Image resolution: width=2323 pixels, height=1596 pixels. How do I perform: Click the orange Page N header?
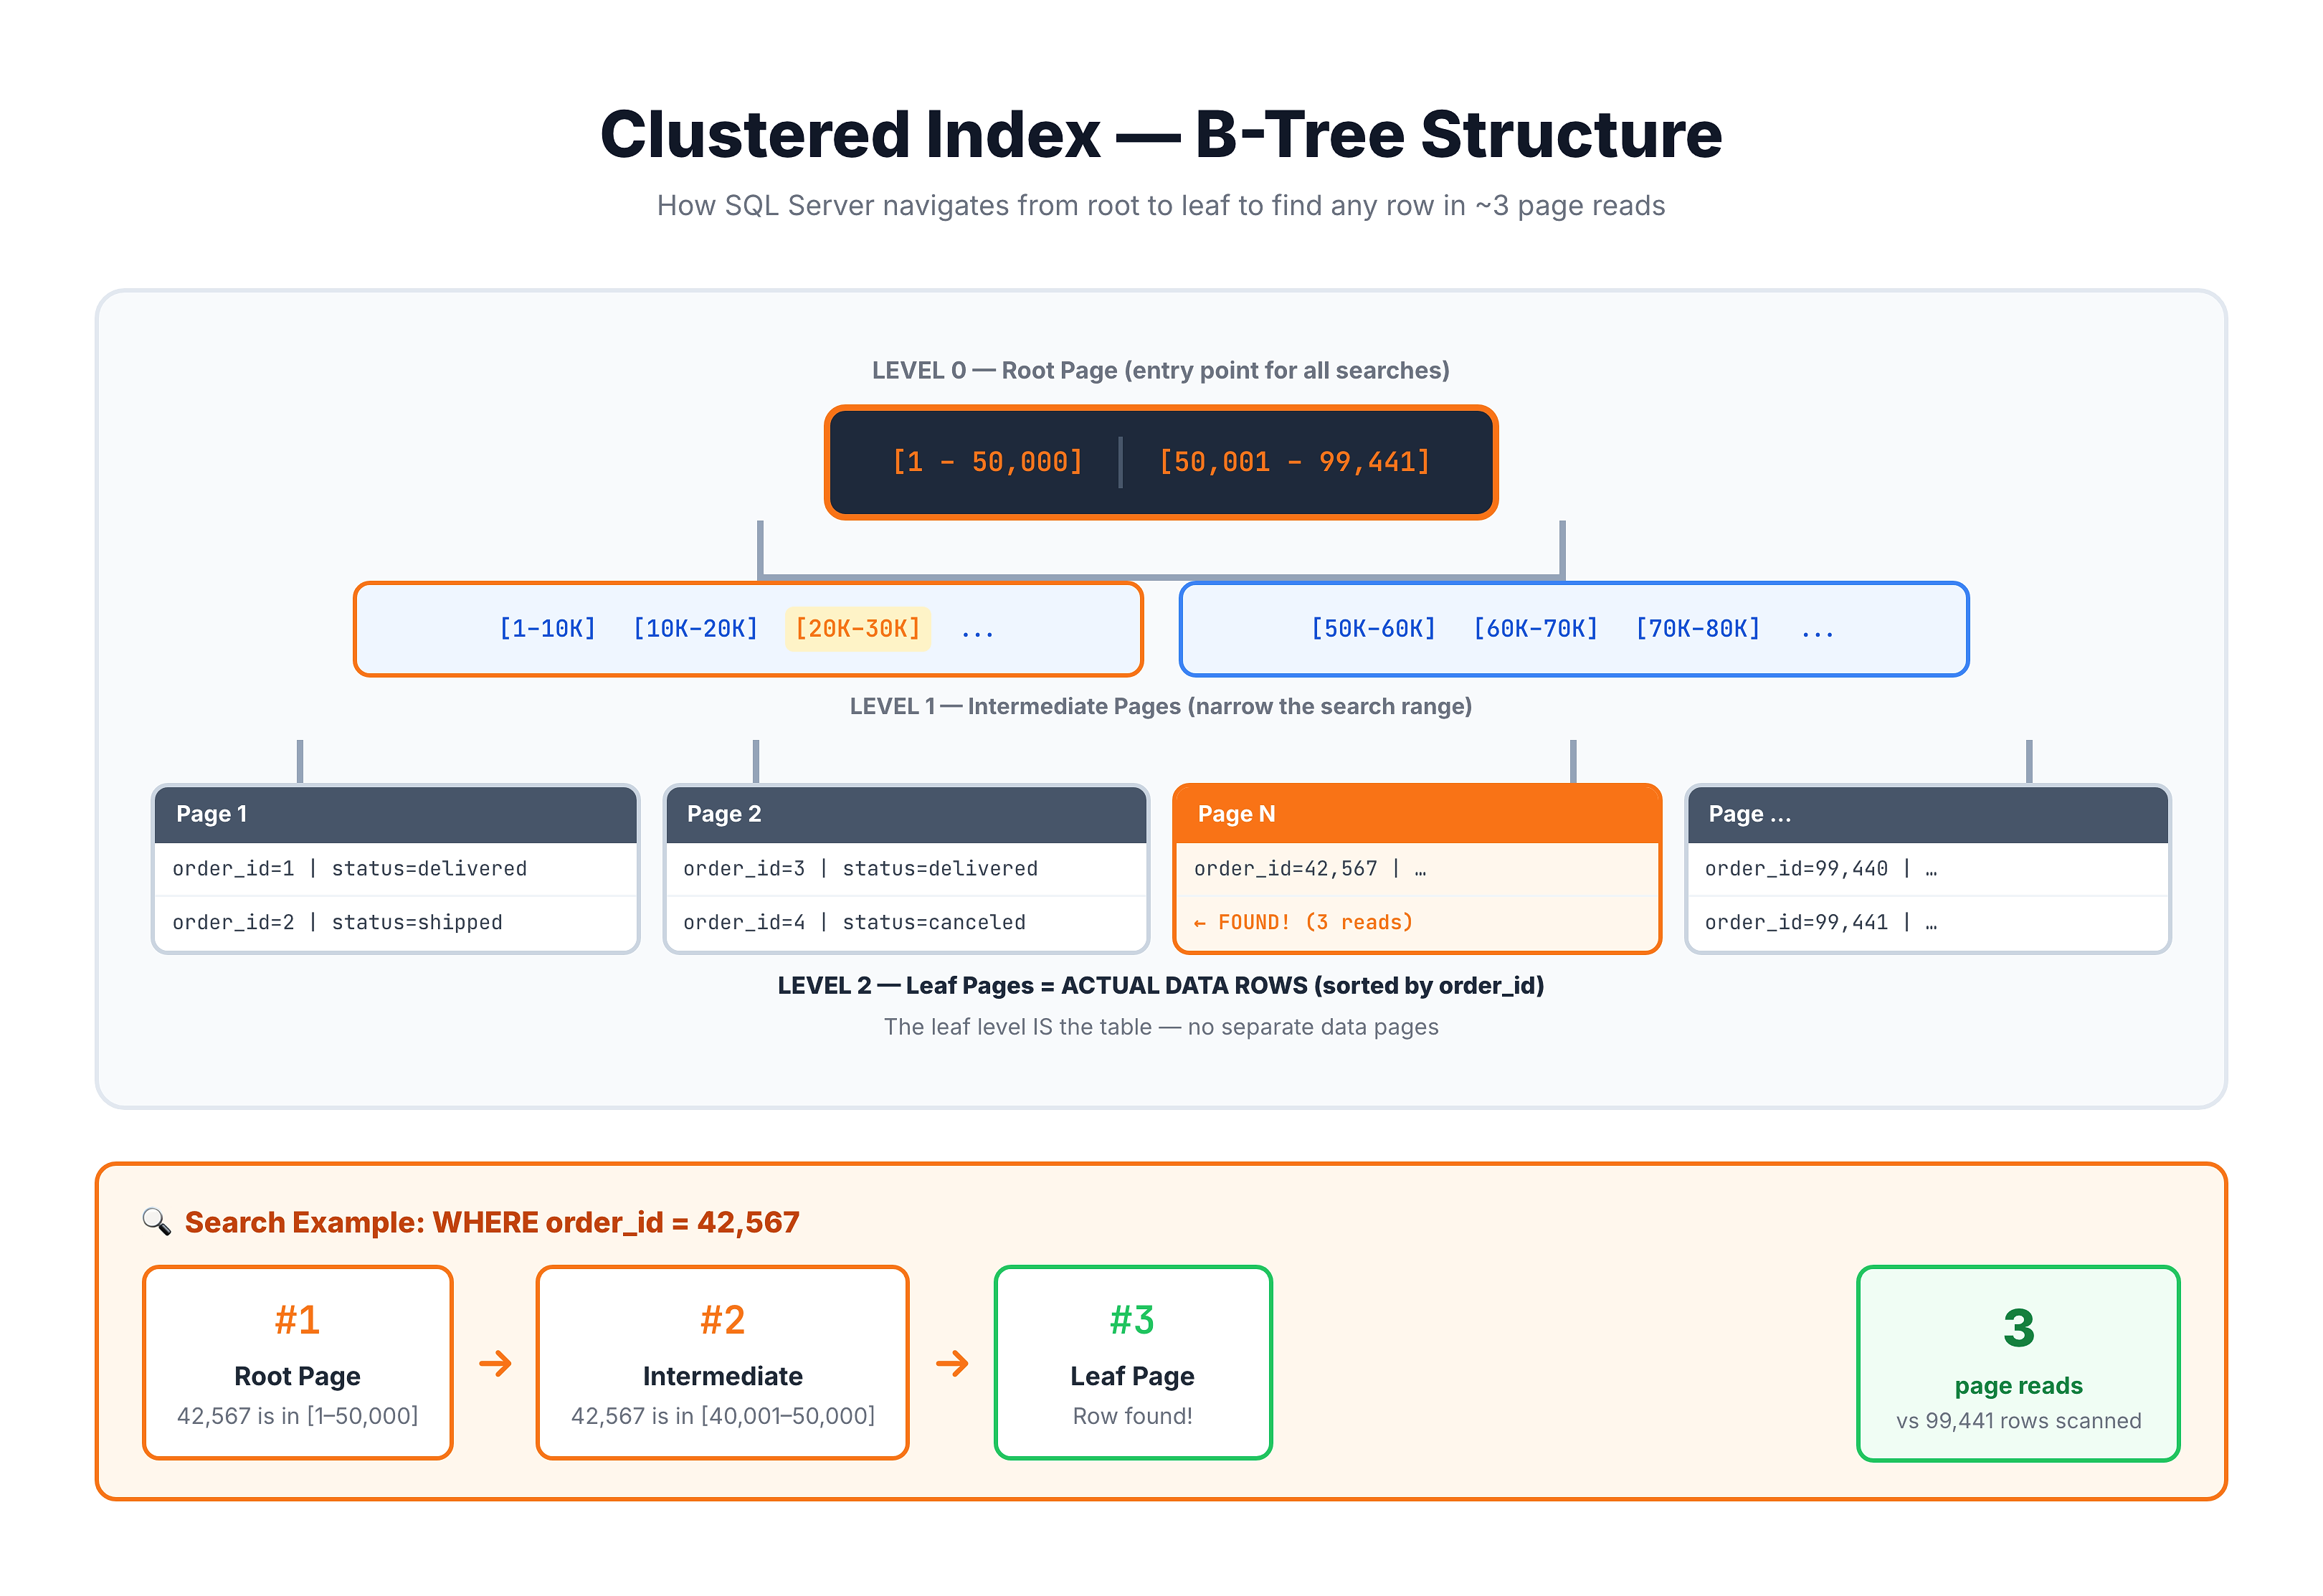point(1417,814)
